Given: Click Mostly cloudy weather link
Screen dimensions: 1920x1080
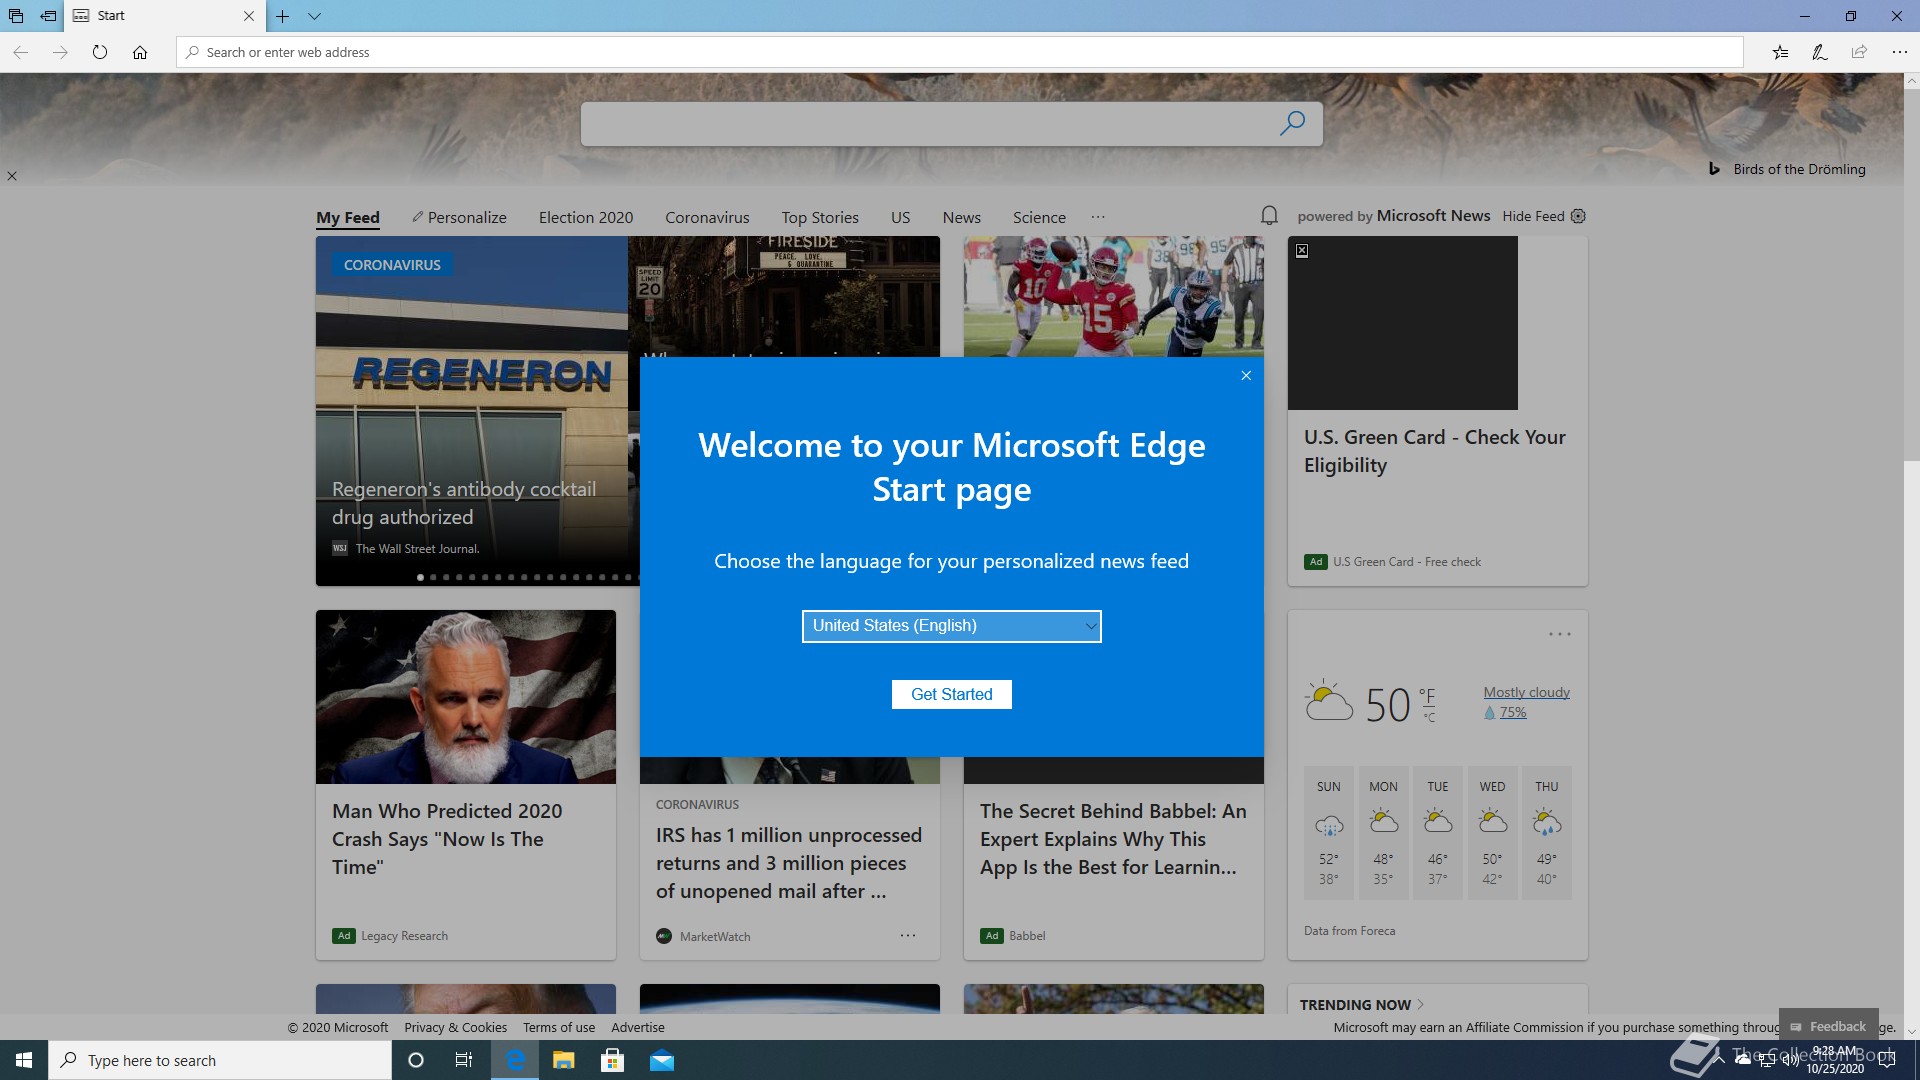Looking at the screenshot, I should pyautogui.click(x=1526, y=692).
